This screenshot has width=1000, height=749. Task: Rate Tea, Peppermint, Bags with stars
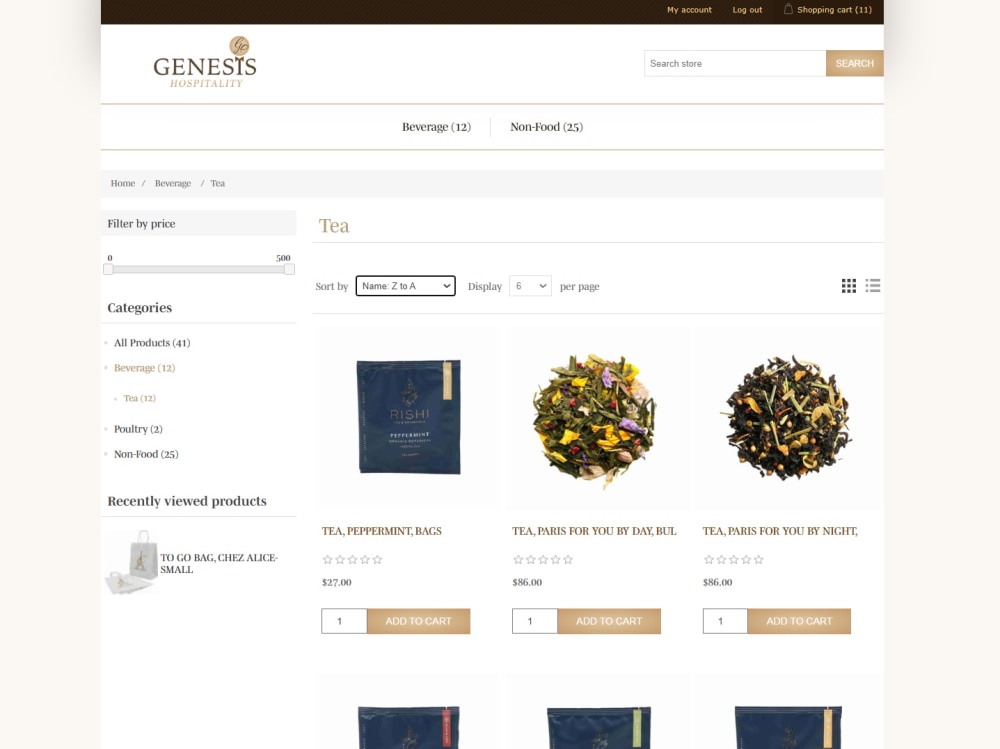click(x=352, y=560)
